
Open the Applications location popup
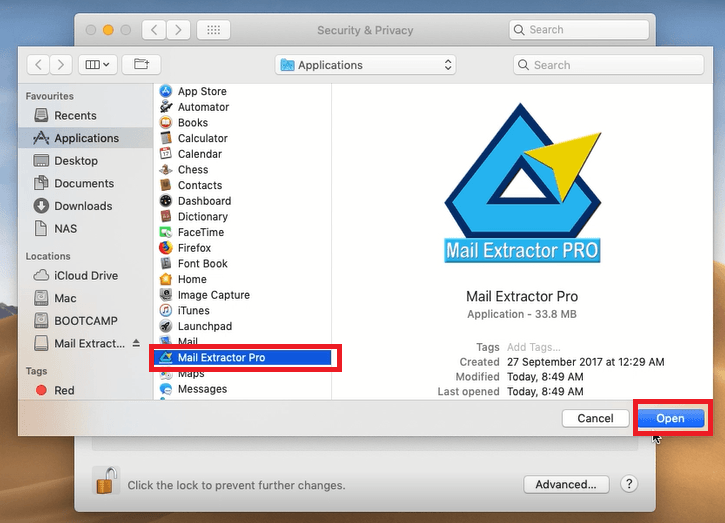[365, 65]
